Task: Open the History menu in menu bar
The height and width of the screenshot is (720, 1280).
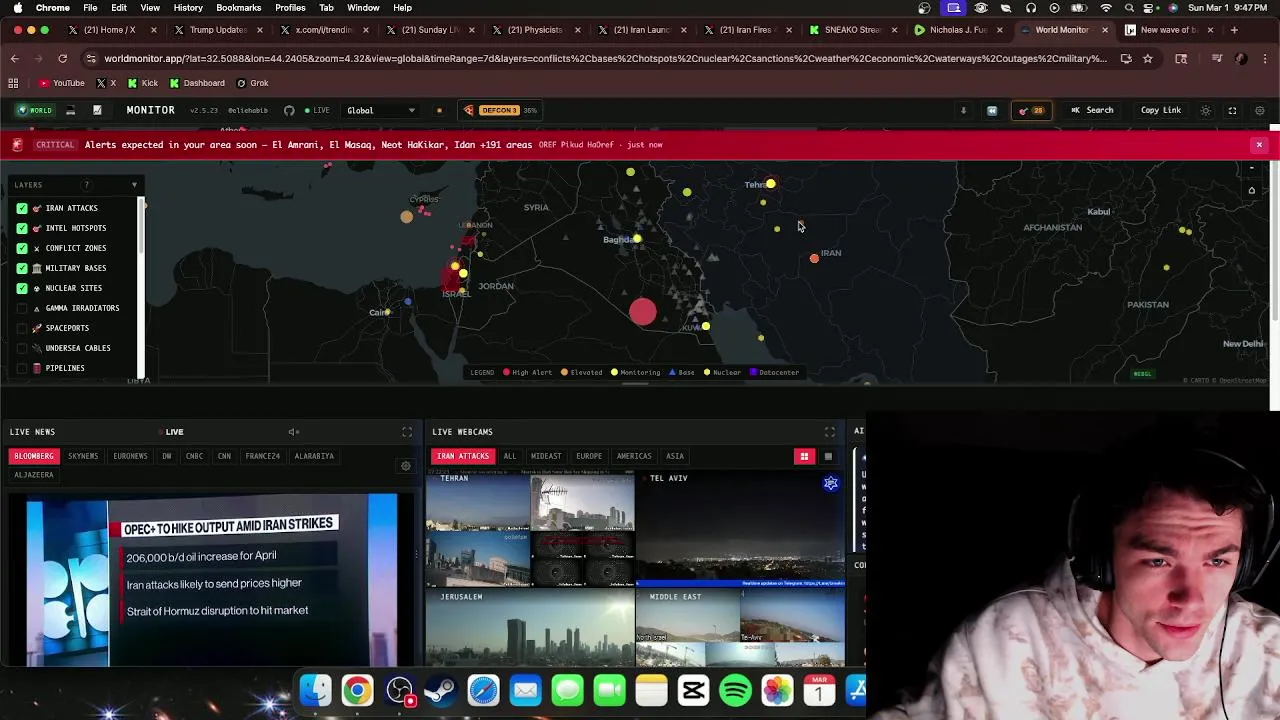Action: (x=188, y=8)
